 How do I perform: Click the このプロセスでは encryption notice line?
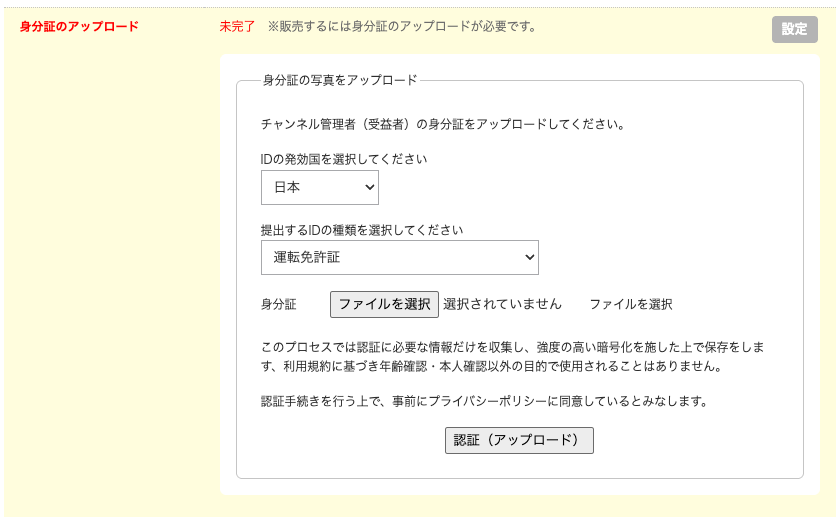coord(512,347)
